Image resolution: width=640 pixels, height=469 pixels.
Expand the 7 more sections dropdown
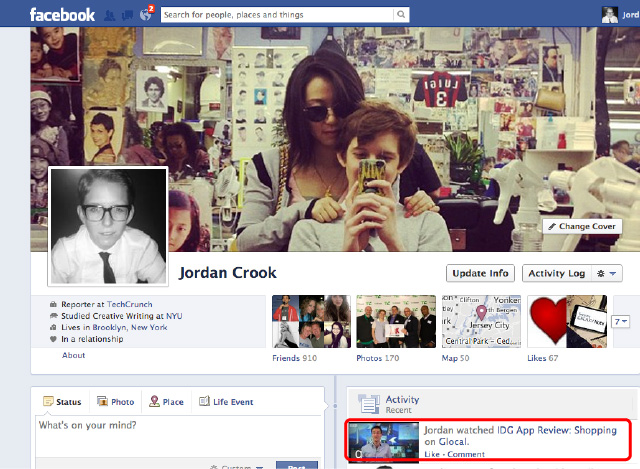[x=620, y=322]
